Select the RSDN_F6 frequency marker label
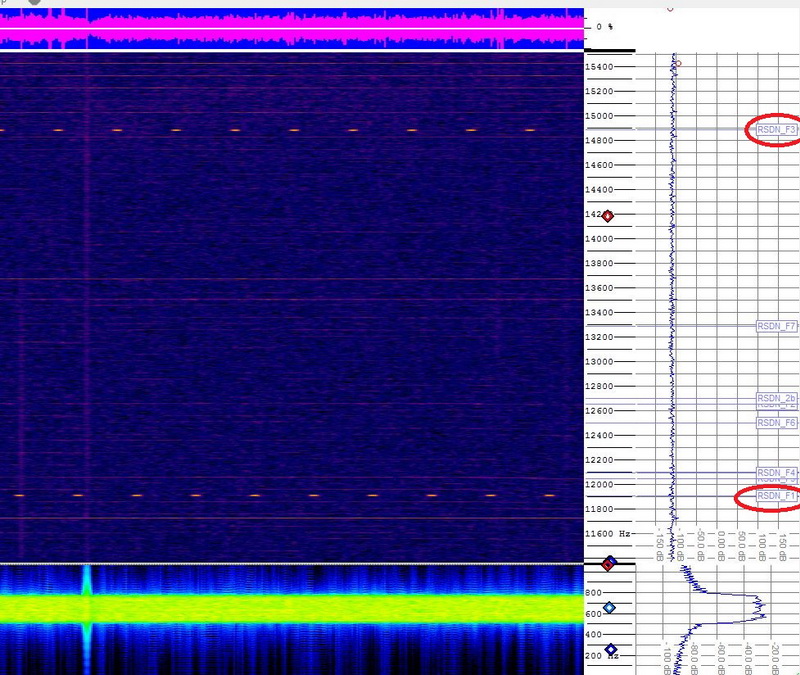Screen dimensions: 800x675 (776, 422)
